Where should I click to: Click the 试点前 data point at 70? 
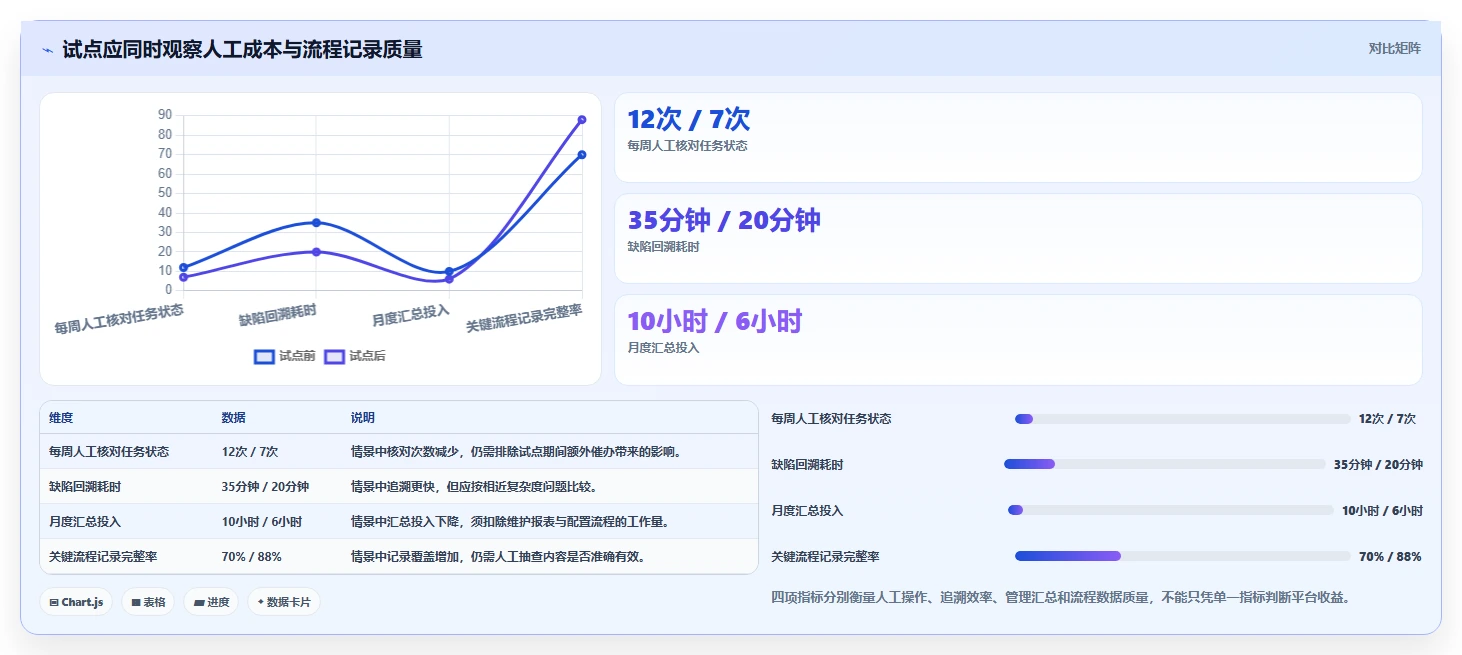pos(582,155)
